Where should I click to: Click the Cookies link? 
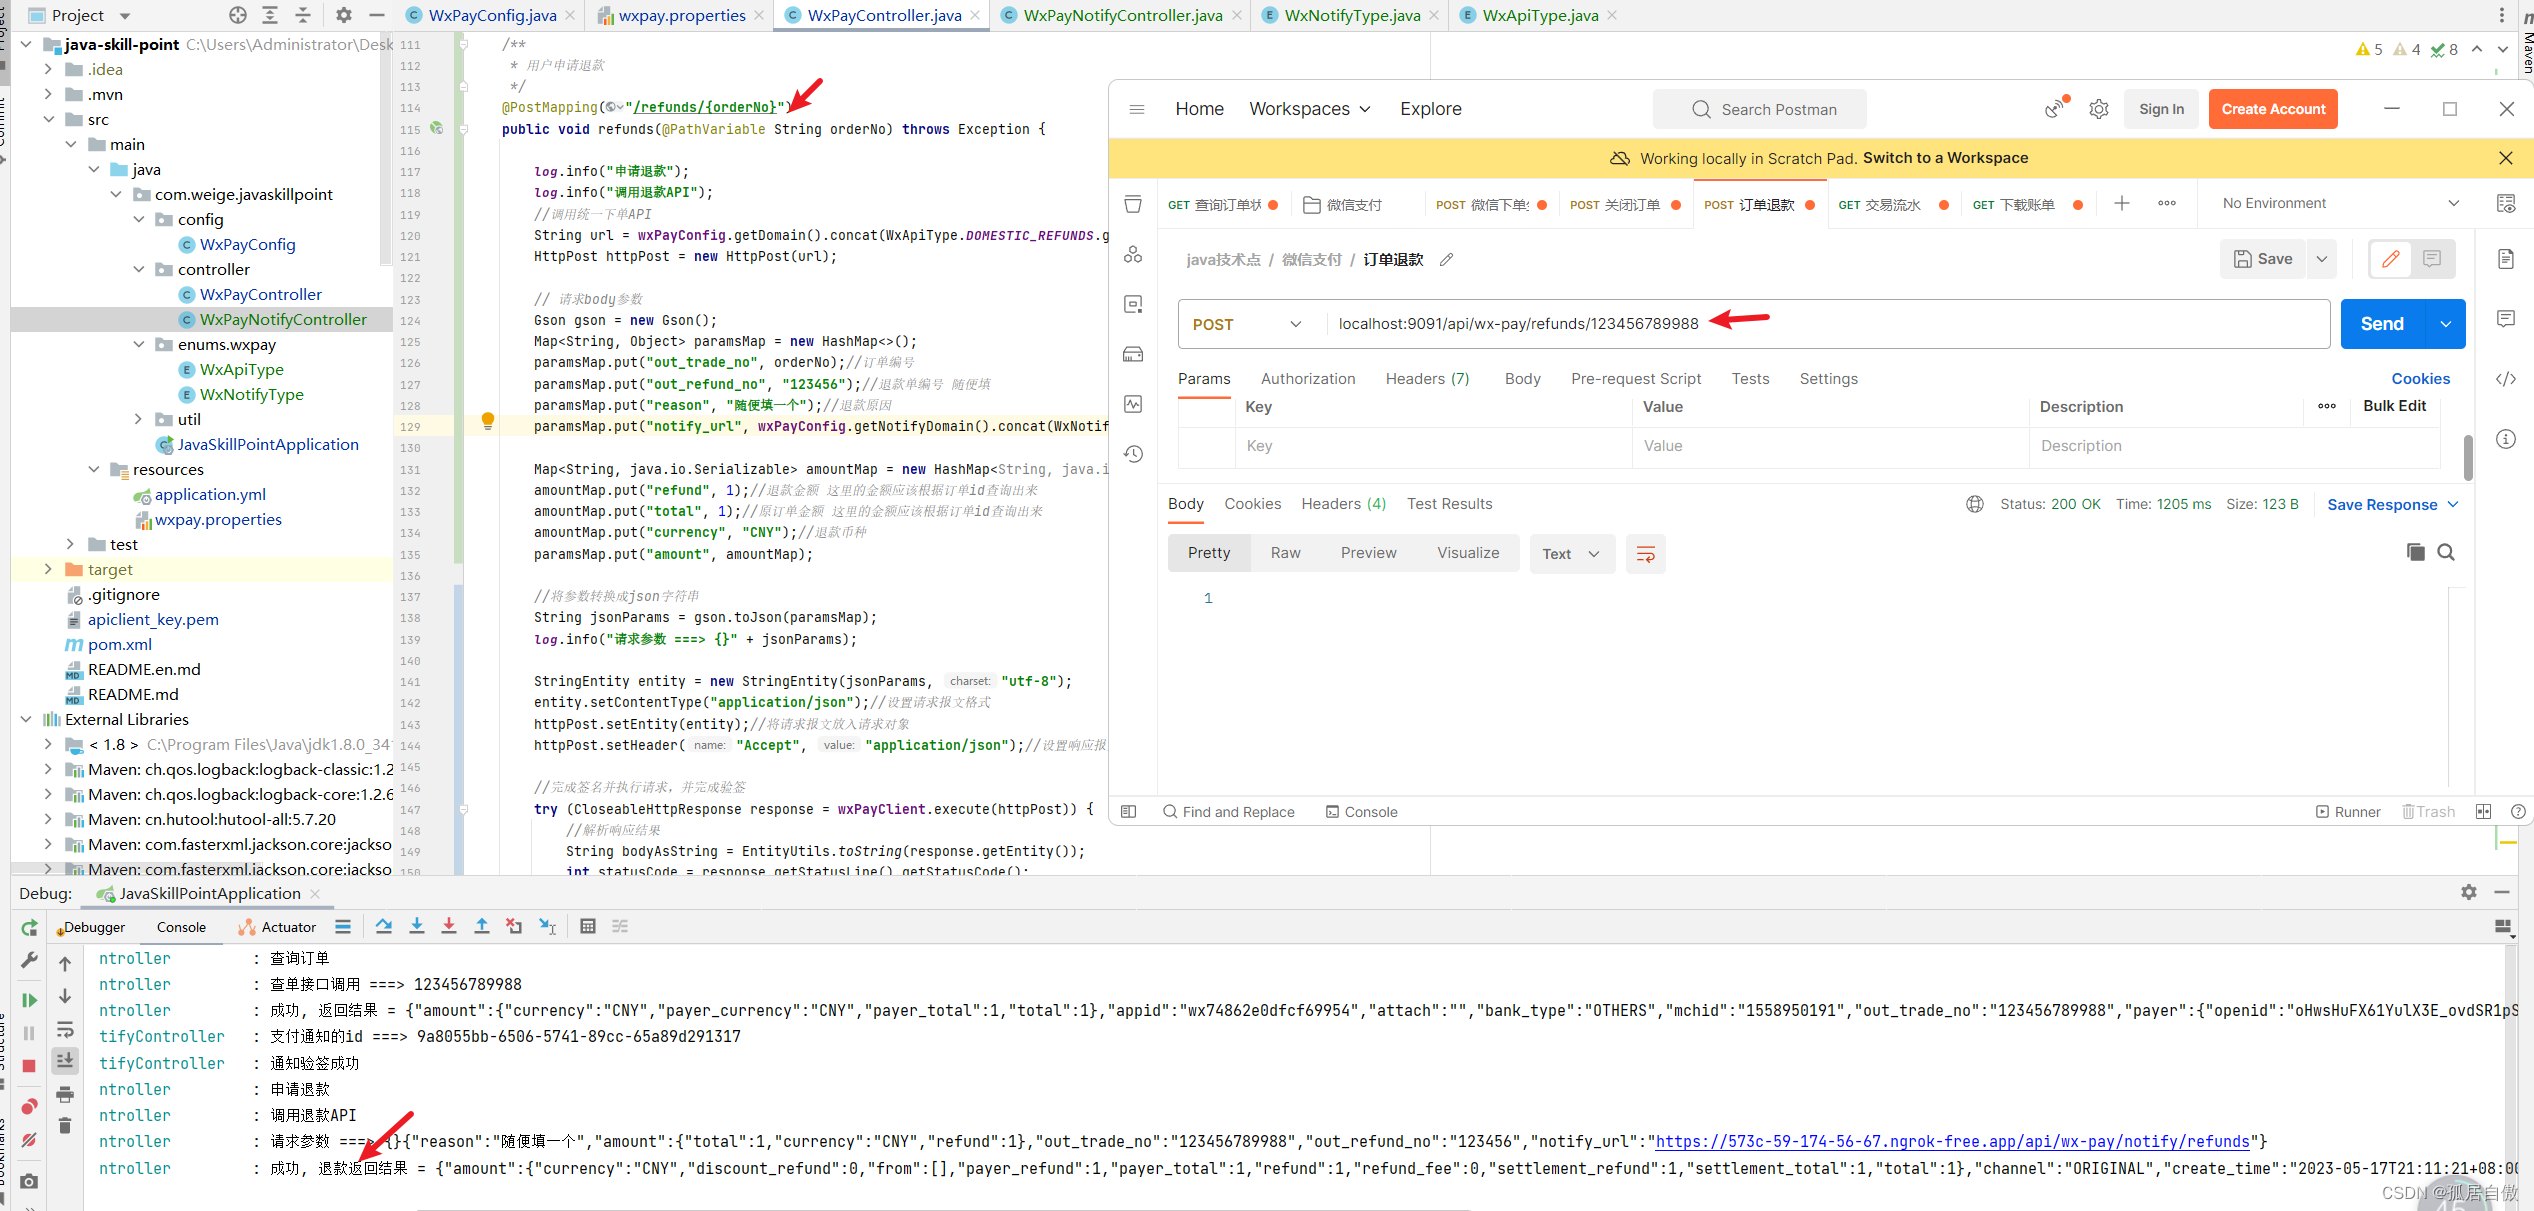pos(2420,379)
